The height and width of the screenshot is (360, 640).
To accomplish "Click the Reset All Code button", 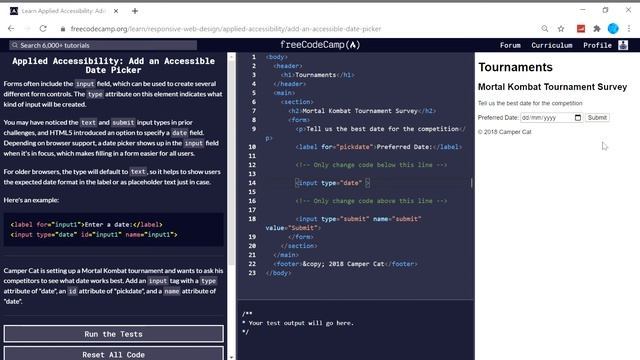I will point(113,353).
